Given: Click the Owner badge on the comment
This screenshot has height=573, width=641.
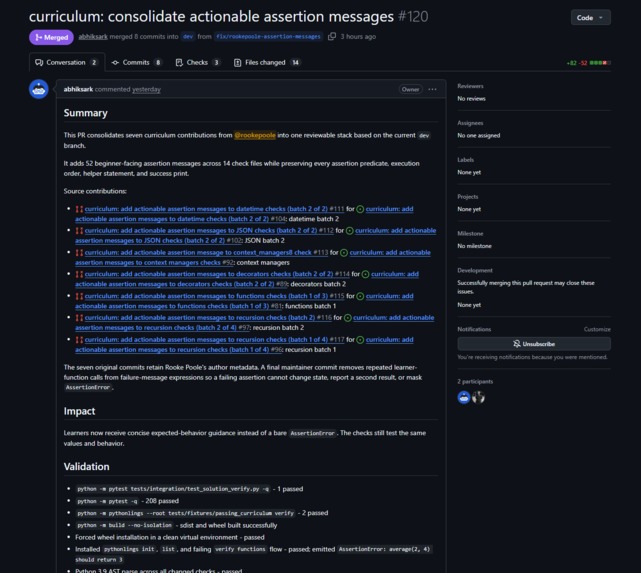Looking at the screenshot, I should tap(410, 89).
